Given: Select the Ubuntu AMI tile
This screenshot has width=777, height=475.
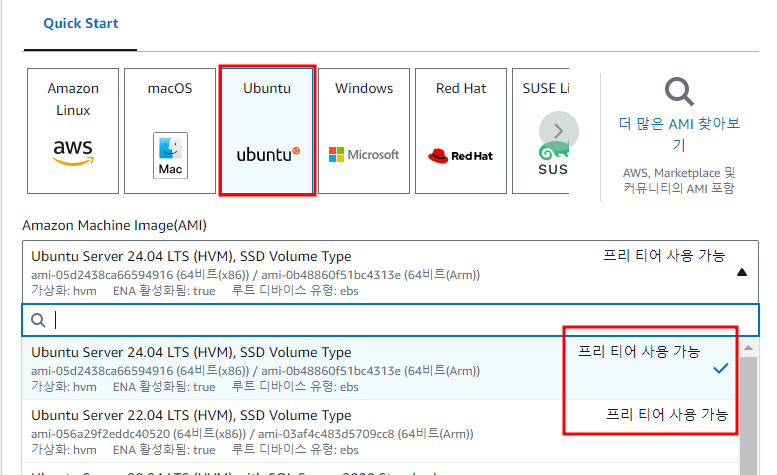Looking at the screenshot, I should point(267,131).
